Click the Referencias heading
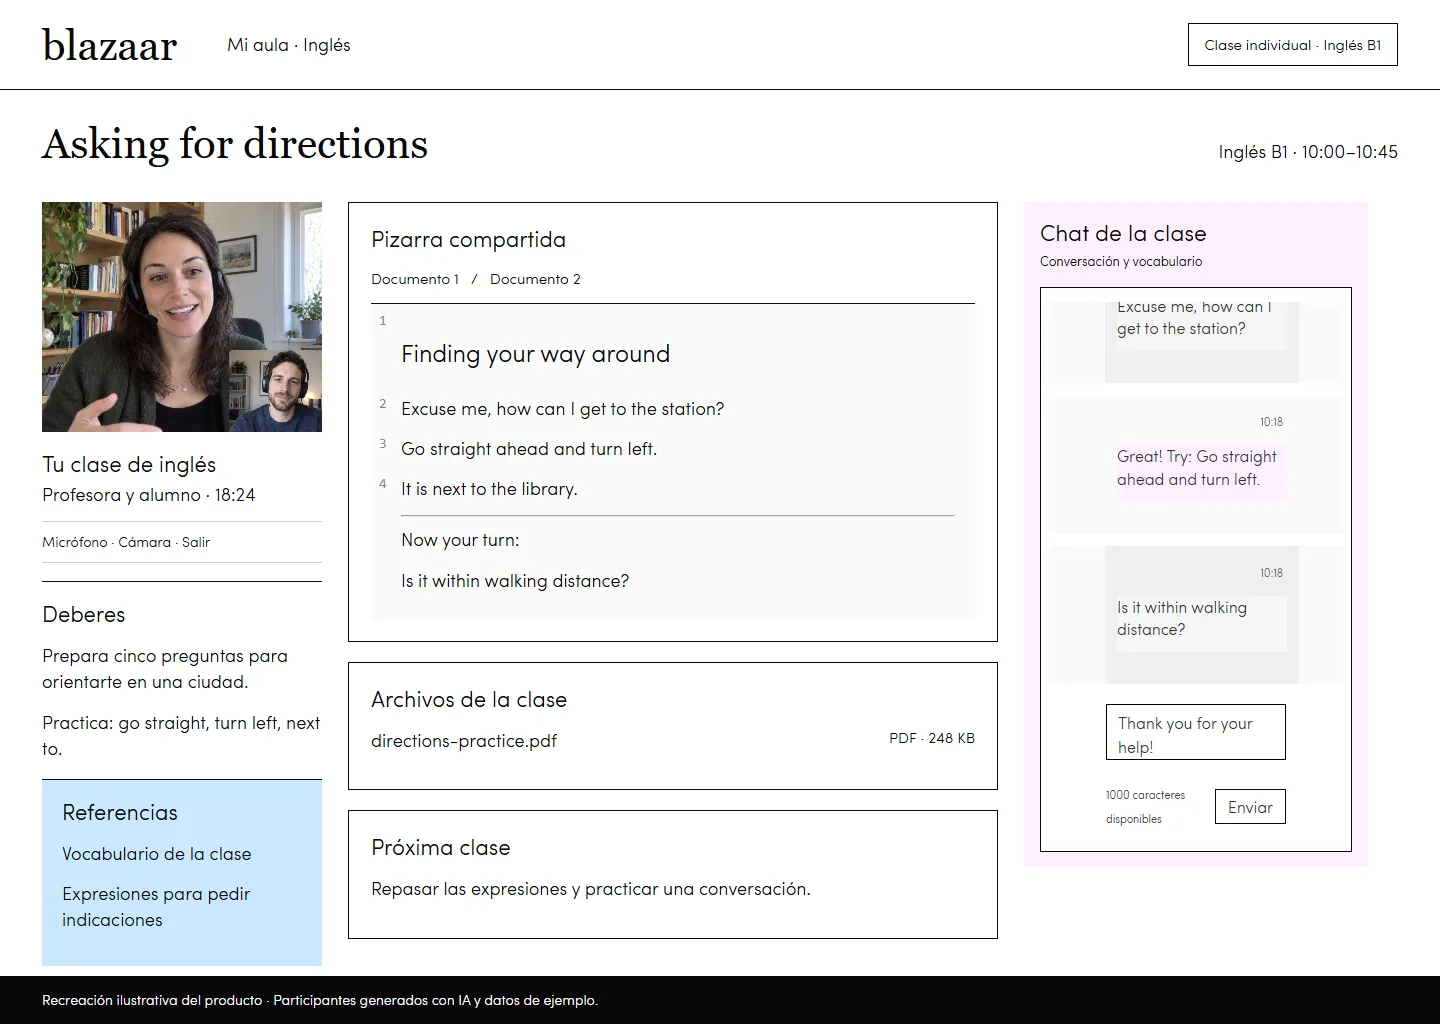This screenshot has height=1024, width=1440. click(120, 813)
